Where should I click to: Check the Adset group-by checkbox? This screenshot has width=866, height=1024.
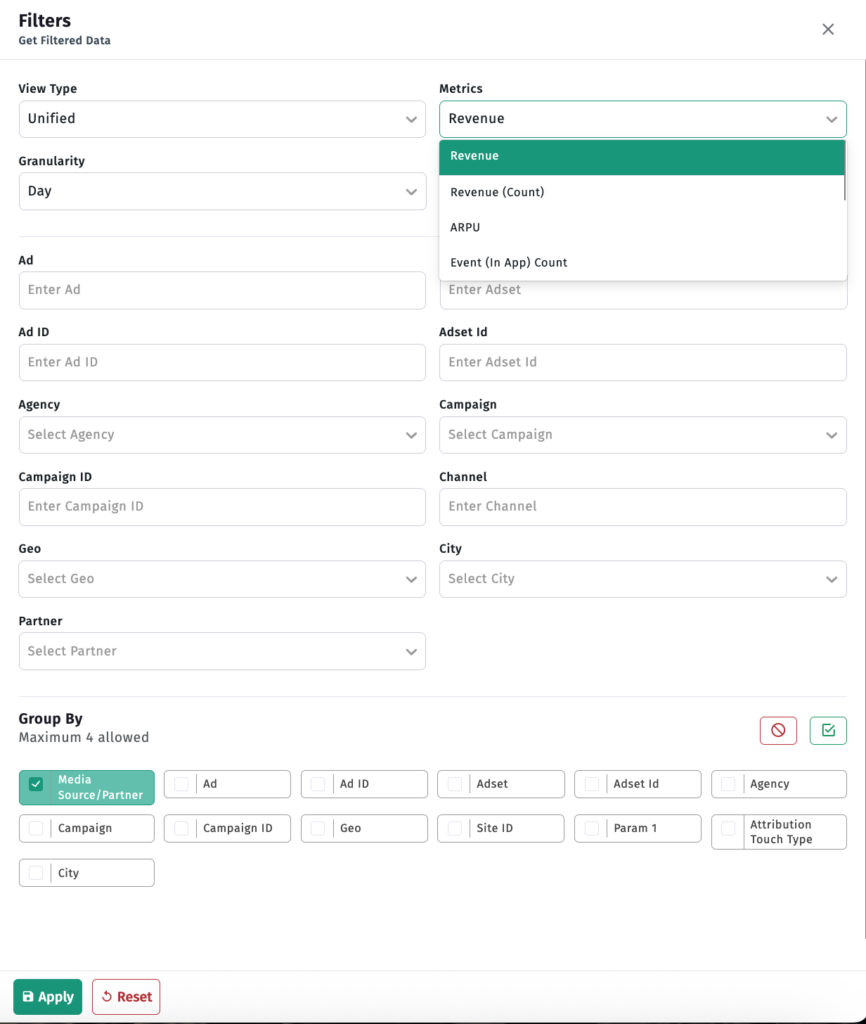[x=455, y=784]
